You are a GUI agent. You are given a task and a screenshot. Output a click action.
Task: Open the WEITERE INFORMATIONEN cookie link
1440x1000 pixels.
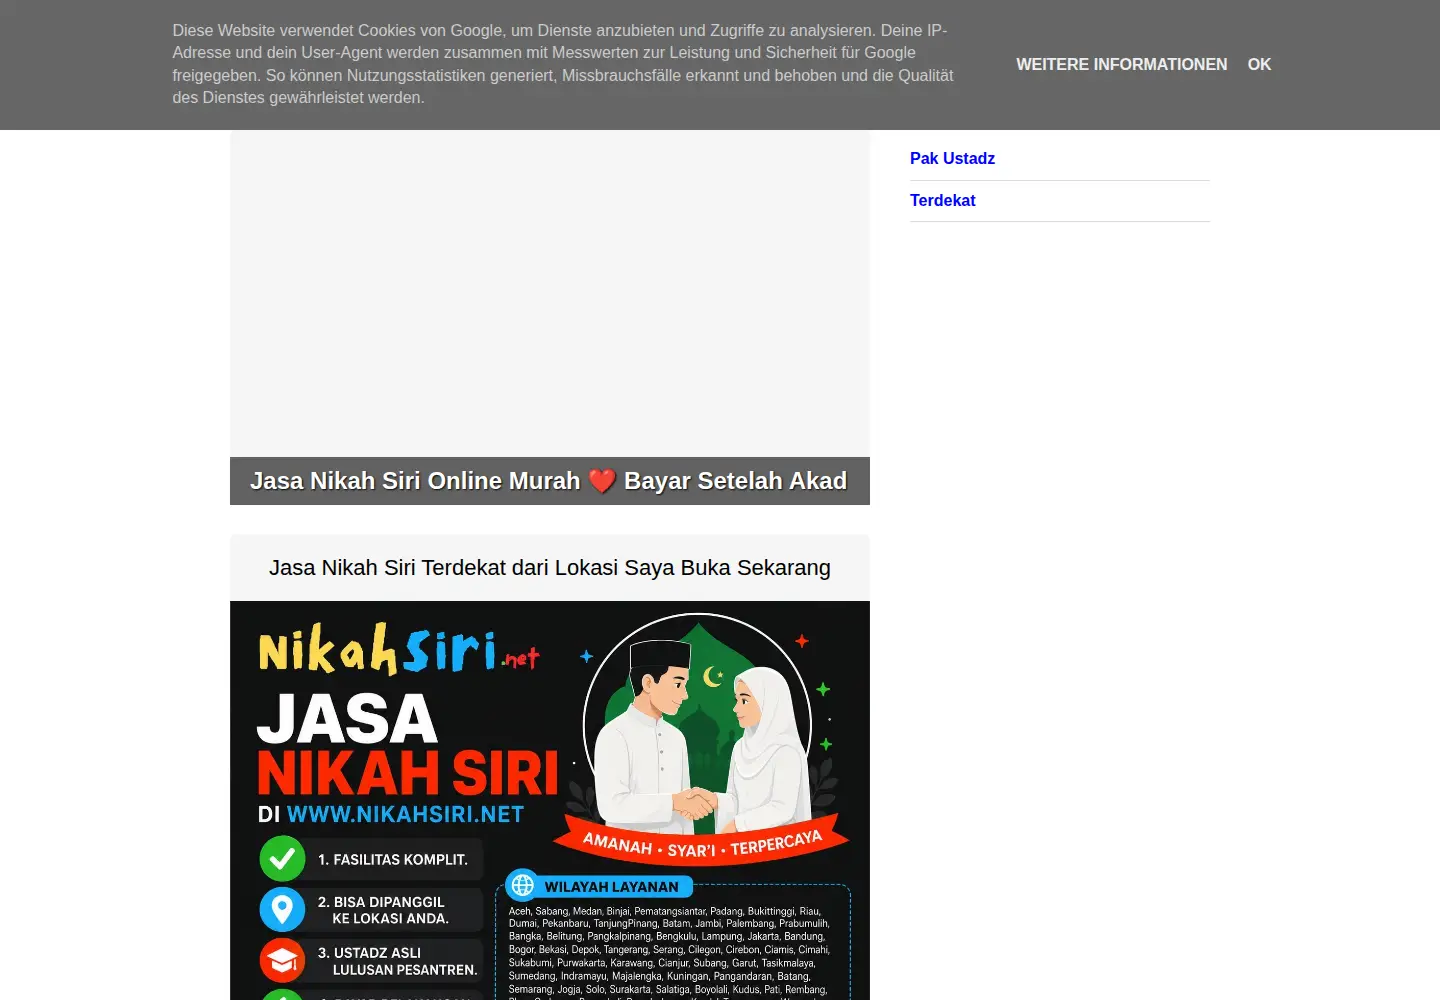pos(1121,64)
